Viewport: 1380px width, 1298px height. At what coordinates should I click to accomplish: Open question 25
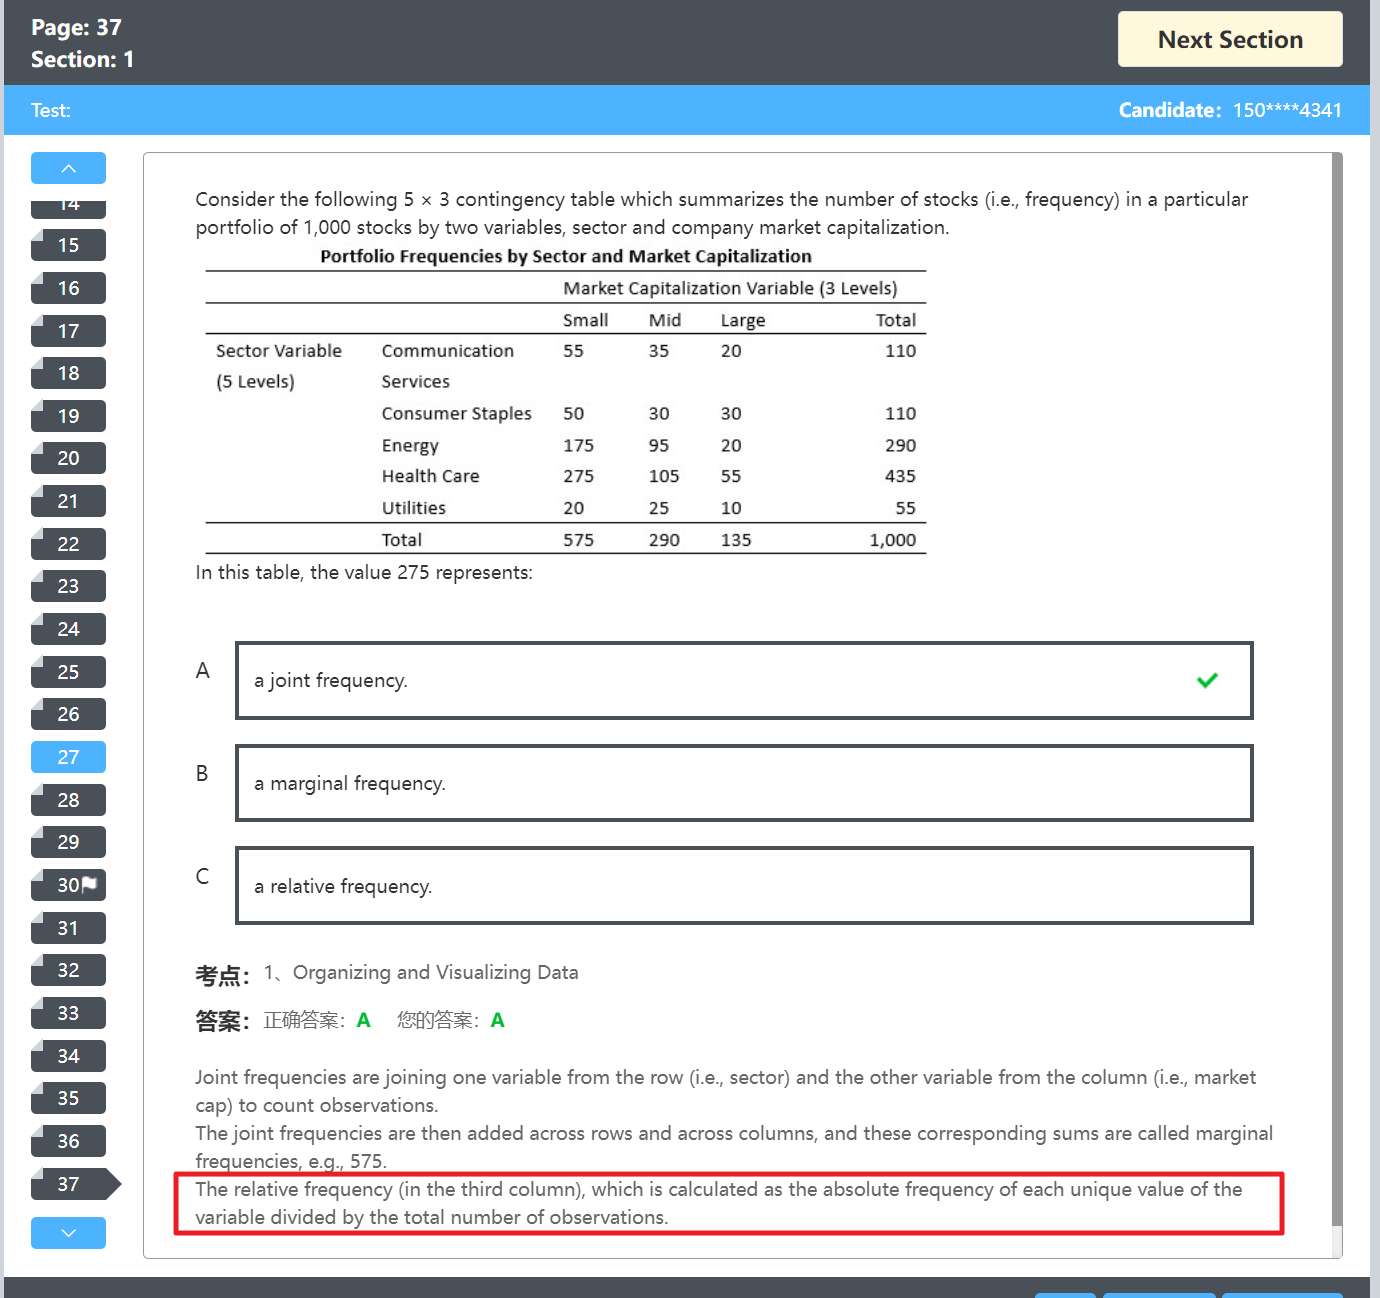coord(68,672)
